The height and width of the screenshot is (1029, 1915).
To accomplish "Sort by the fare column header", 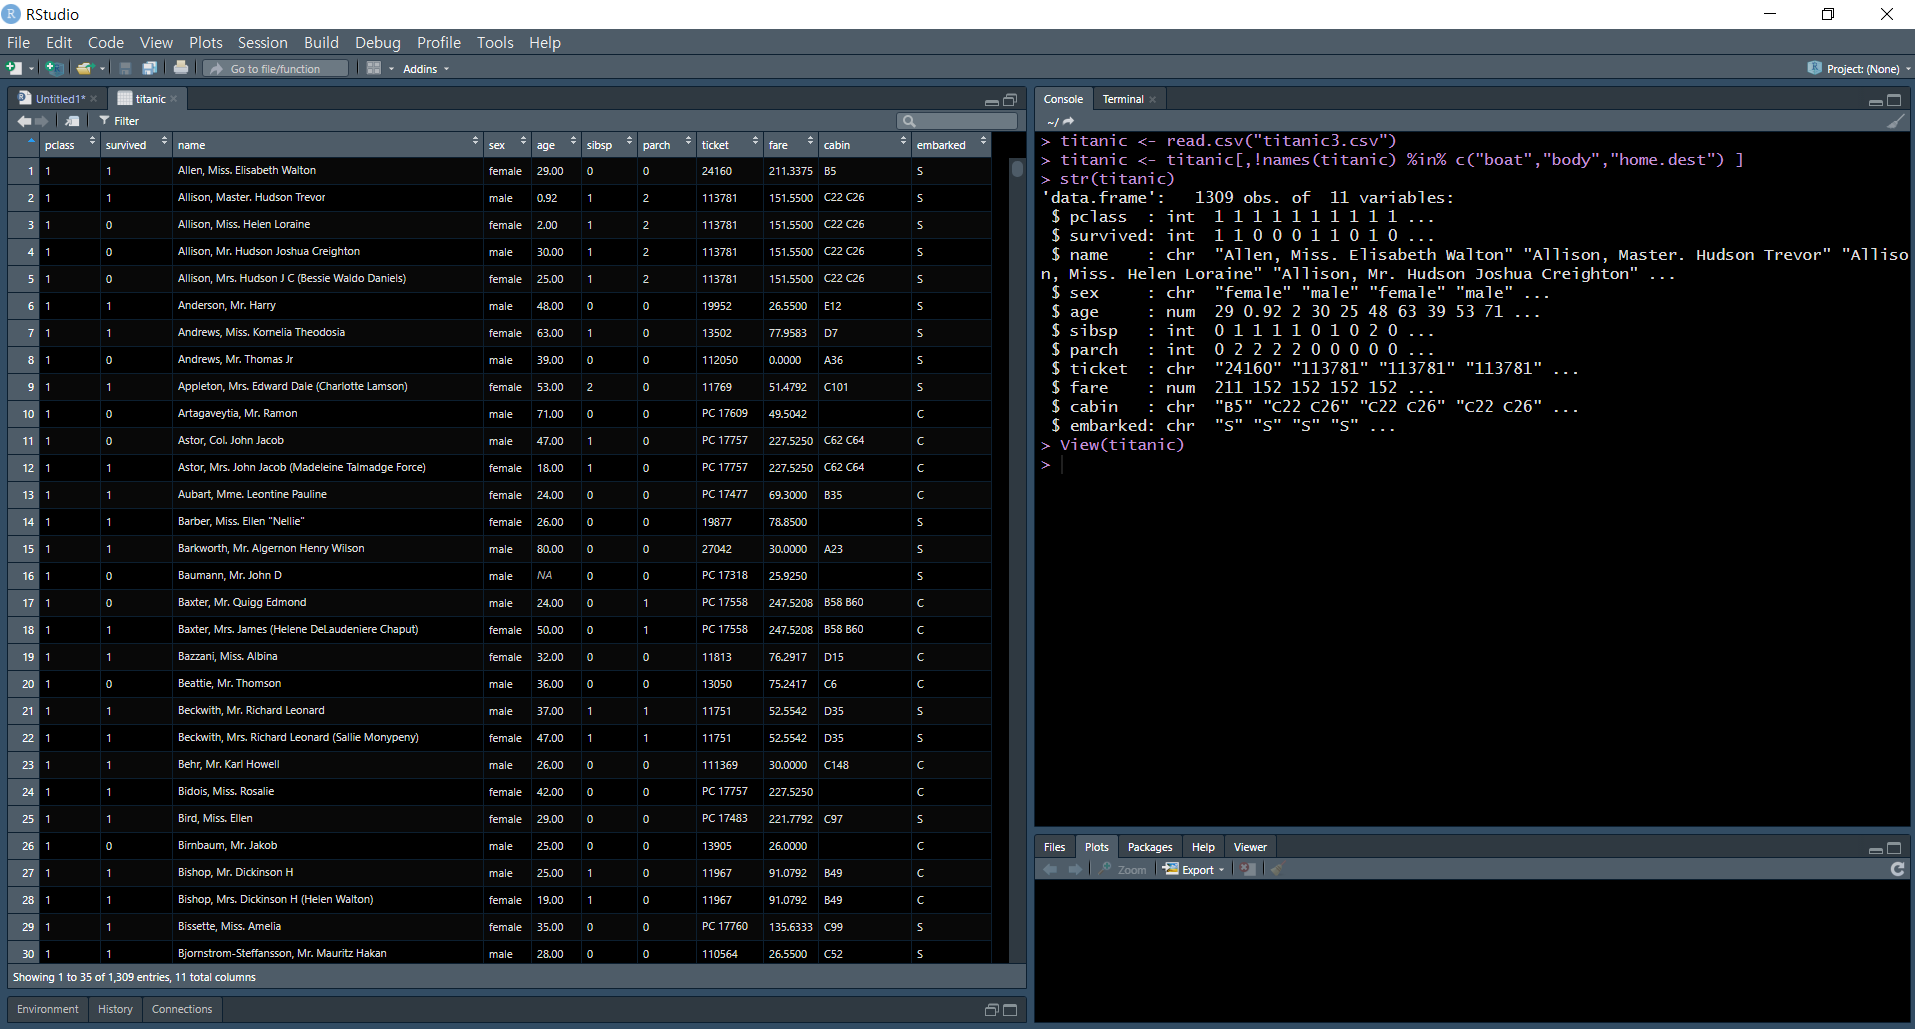I will [x=790, y=145].
